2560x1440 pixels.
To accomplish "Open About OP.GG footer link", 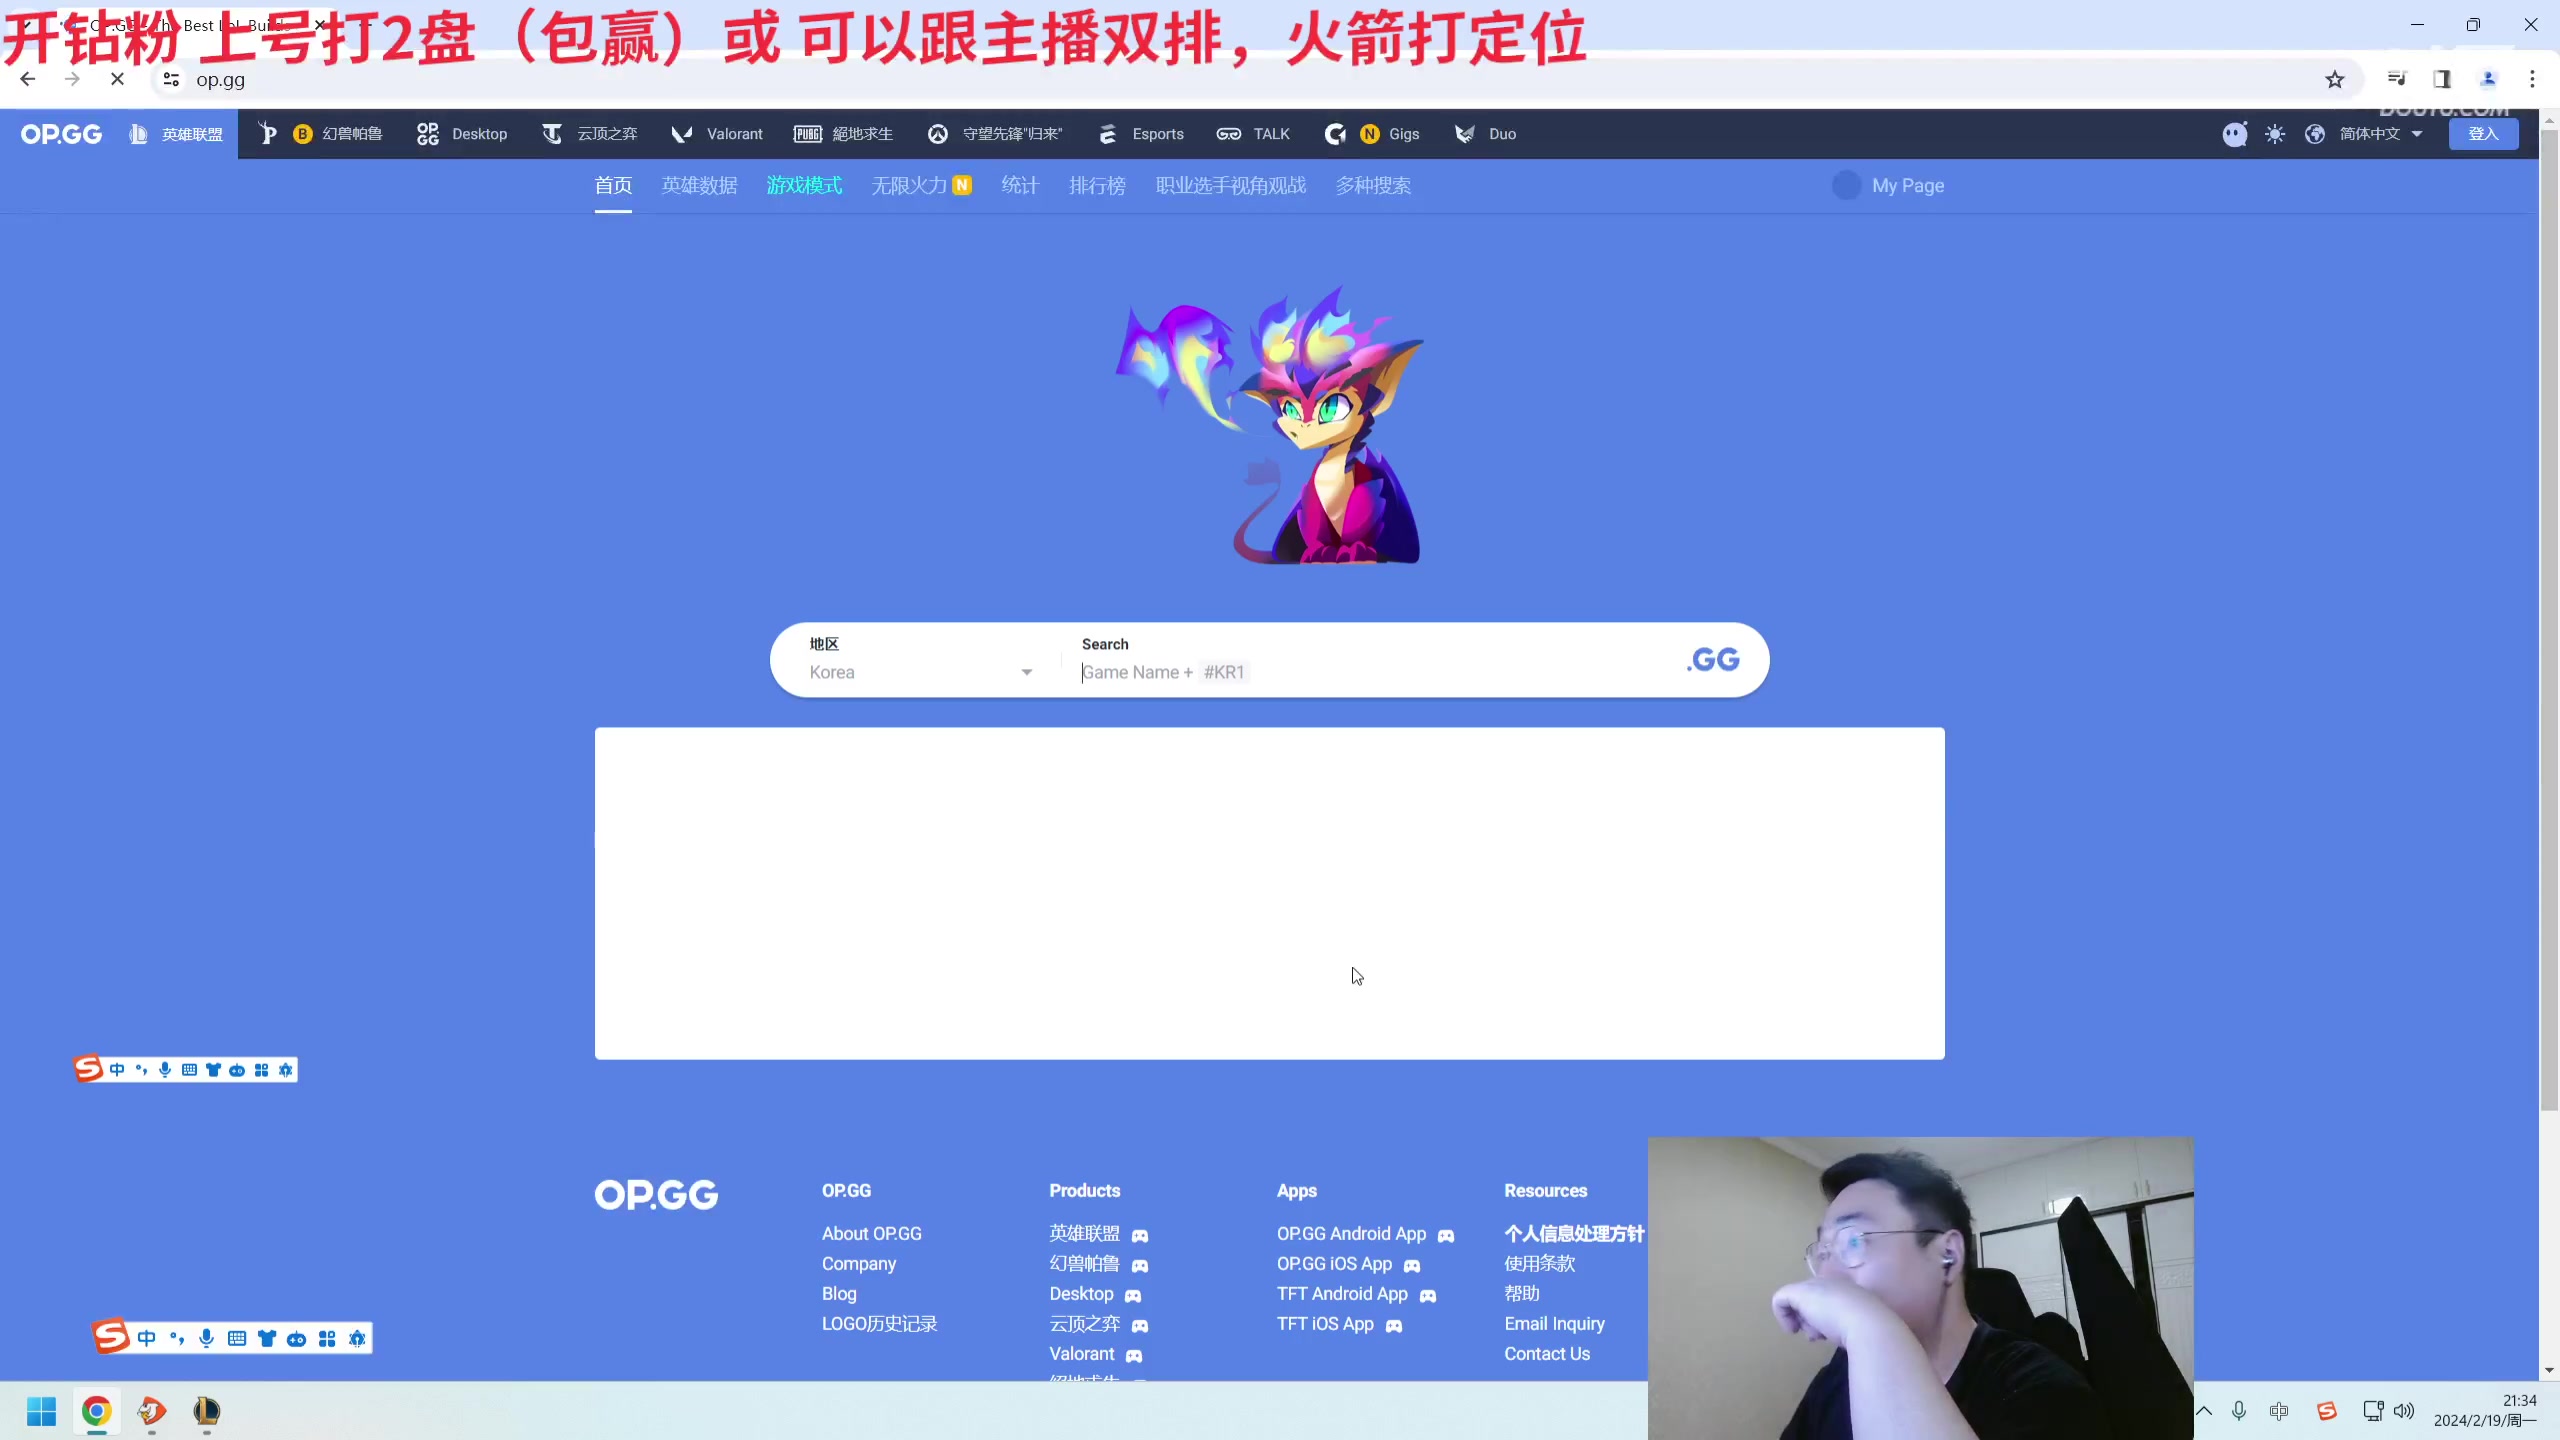I will coord(872,1234).
